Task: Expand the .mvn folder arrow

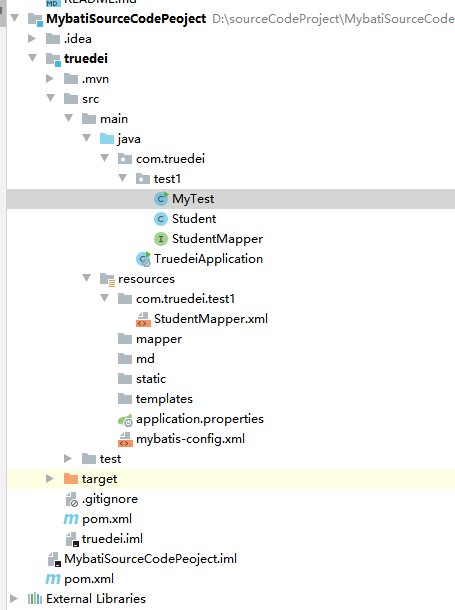Action: click(50, 79)
